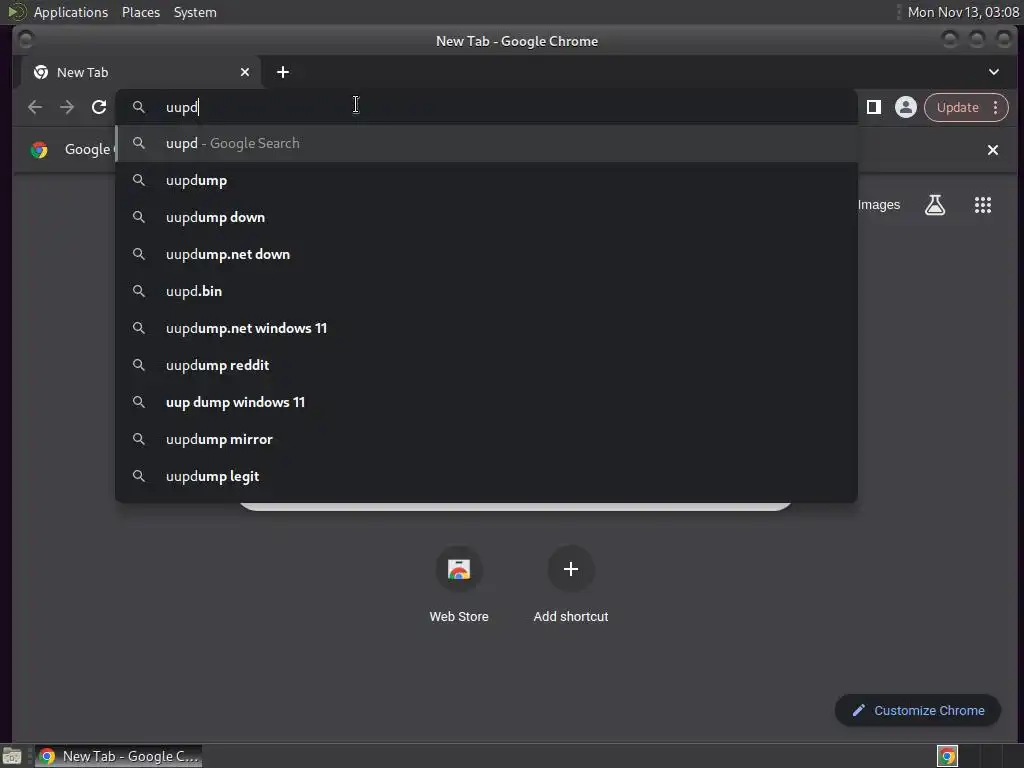Screen dimensions: 1024x768
Task: Open the Google apps grid
Action: 983,205
